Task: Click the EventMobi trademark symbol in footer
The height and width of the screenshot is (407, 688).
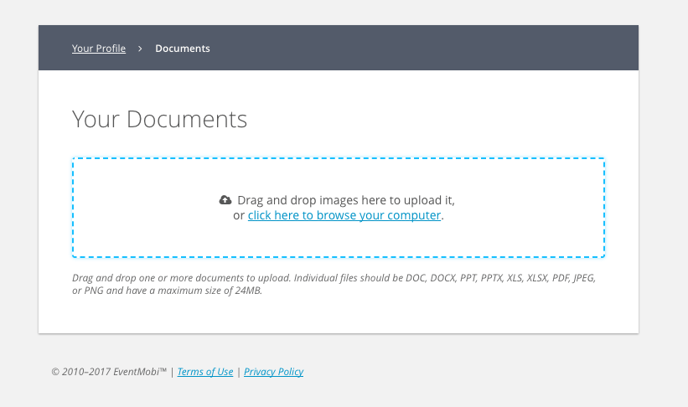Action: tap(163, 369)
